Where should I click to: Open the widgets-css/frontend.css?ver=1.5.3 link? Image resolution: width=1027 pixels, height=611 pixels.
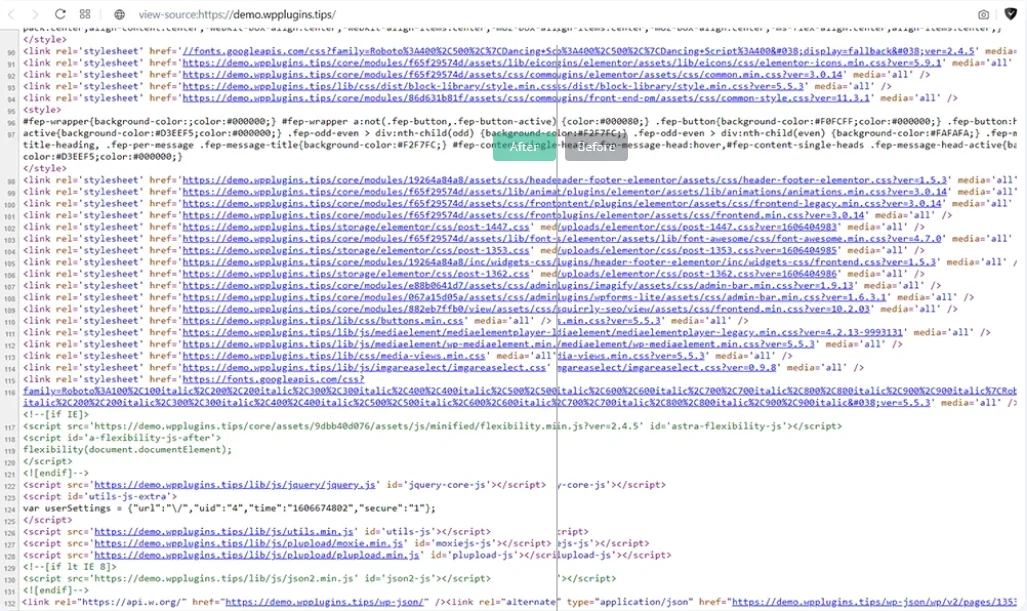point(559,263)
